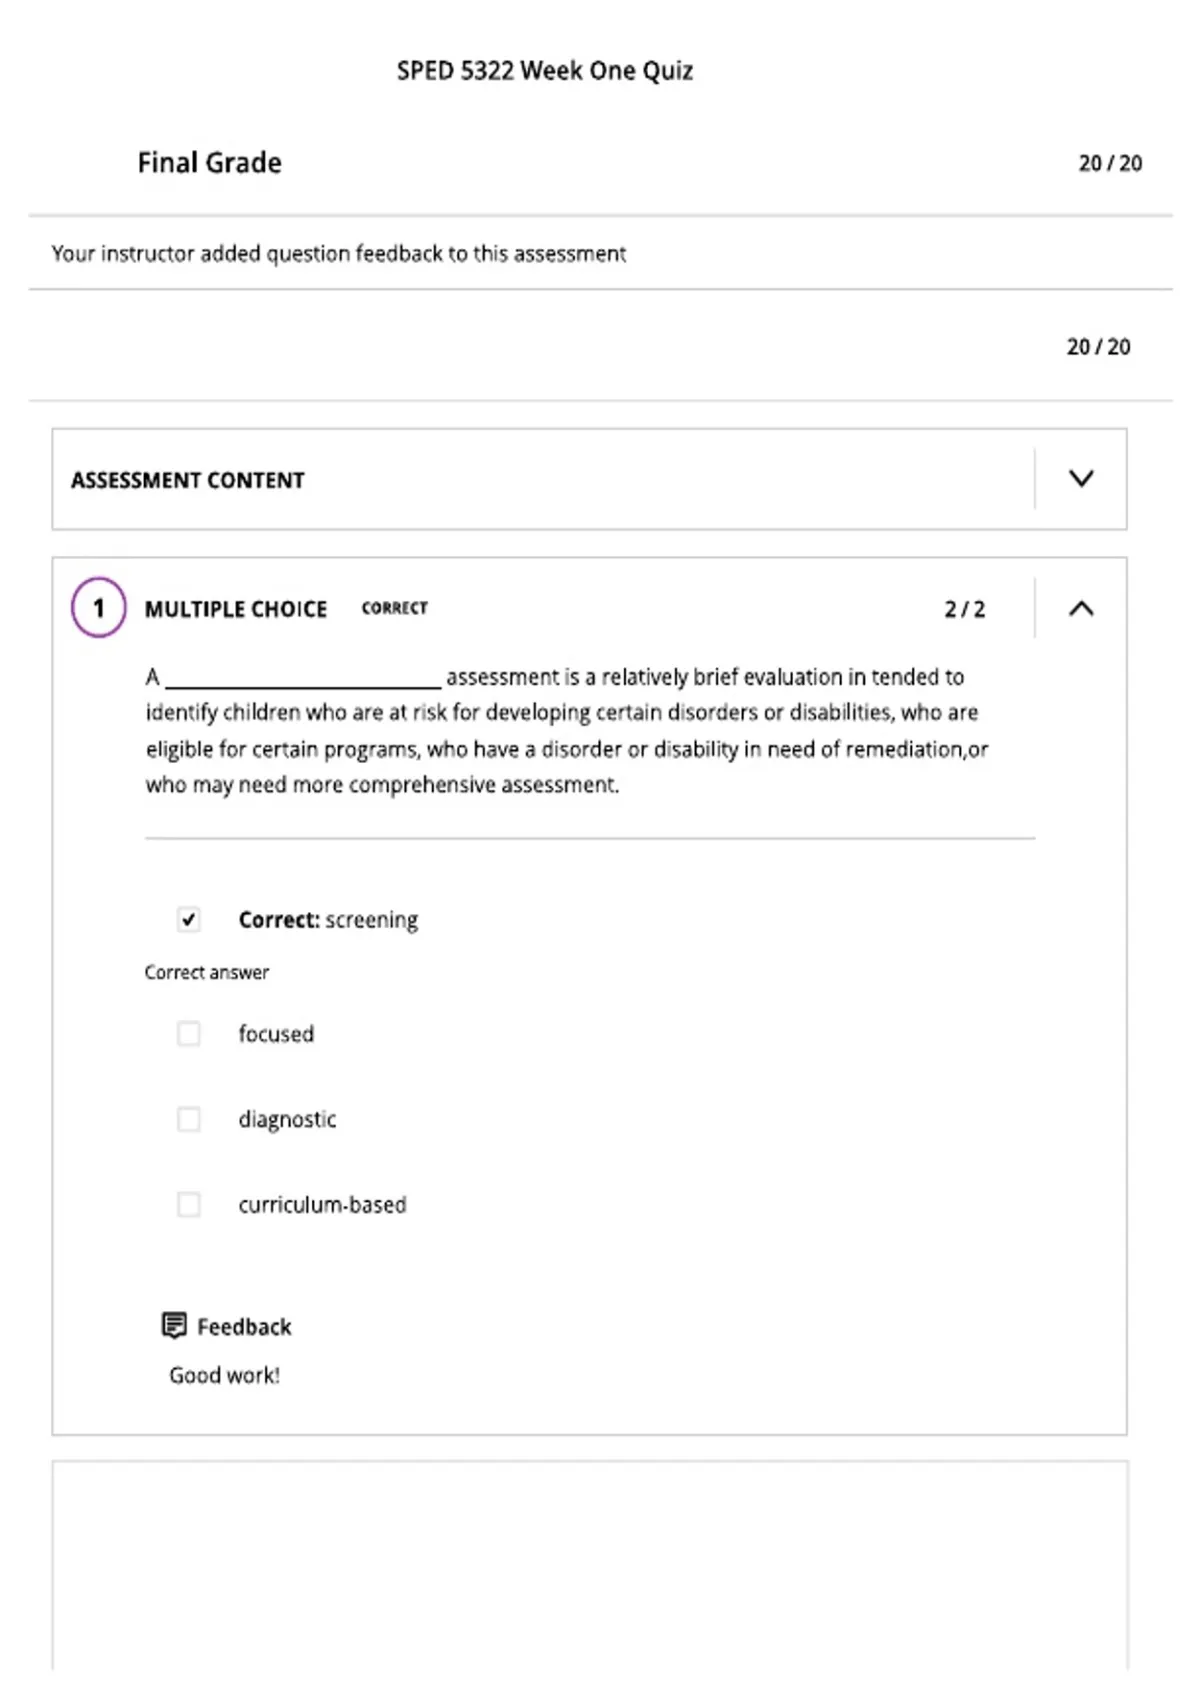Click the Feedback label text
Viewport: 1200px width, 1700px height.
pos(244,1327)
